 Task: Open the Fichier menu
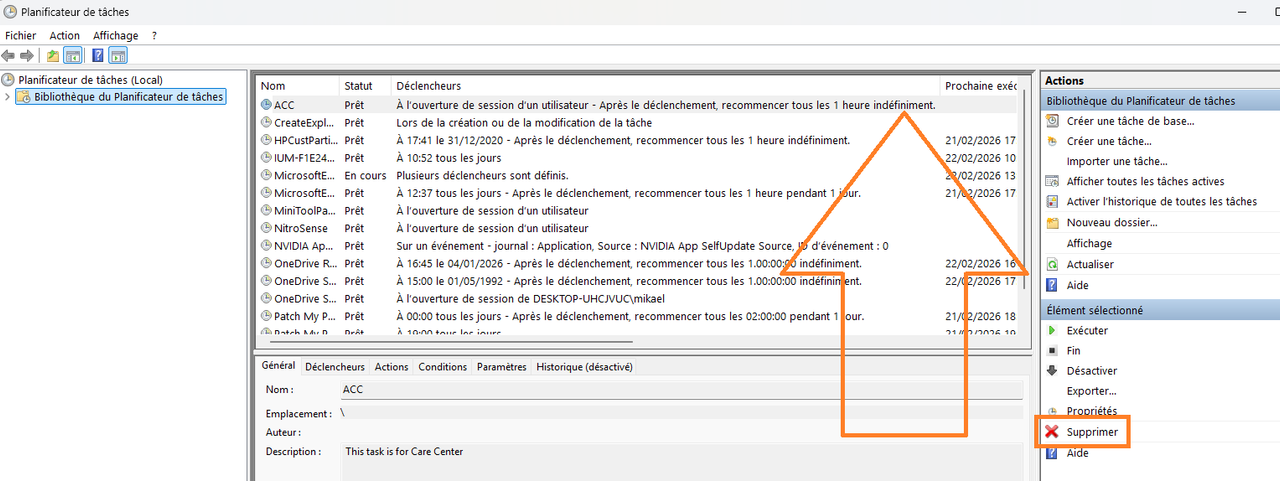click(x=20, y=36)
